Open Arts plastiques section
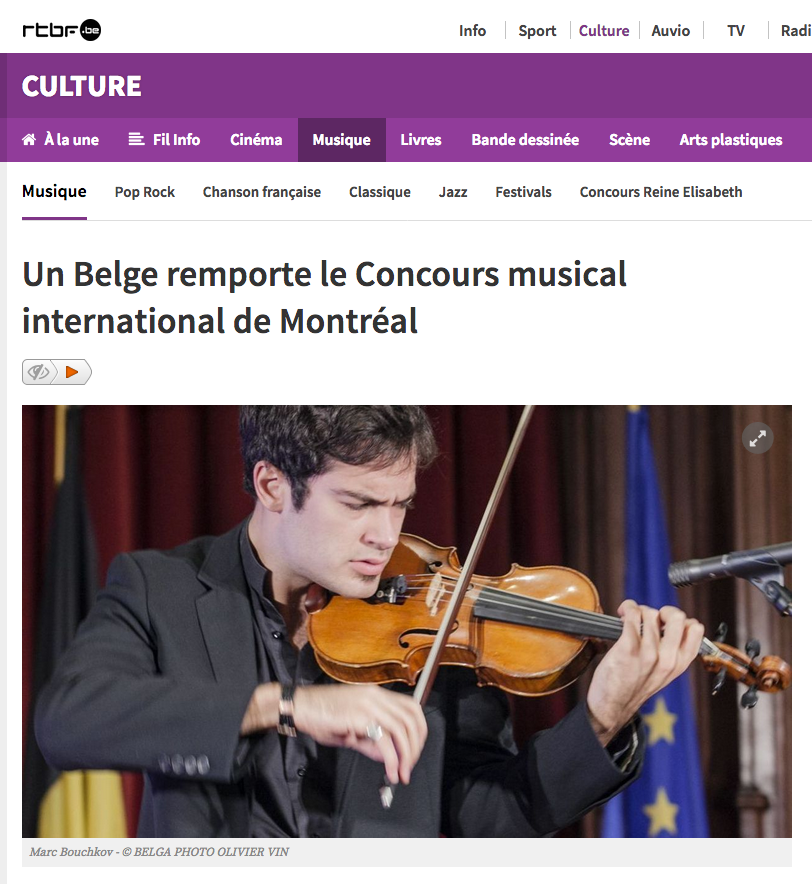812x884 pixels. tap(731, 140)
